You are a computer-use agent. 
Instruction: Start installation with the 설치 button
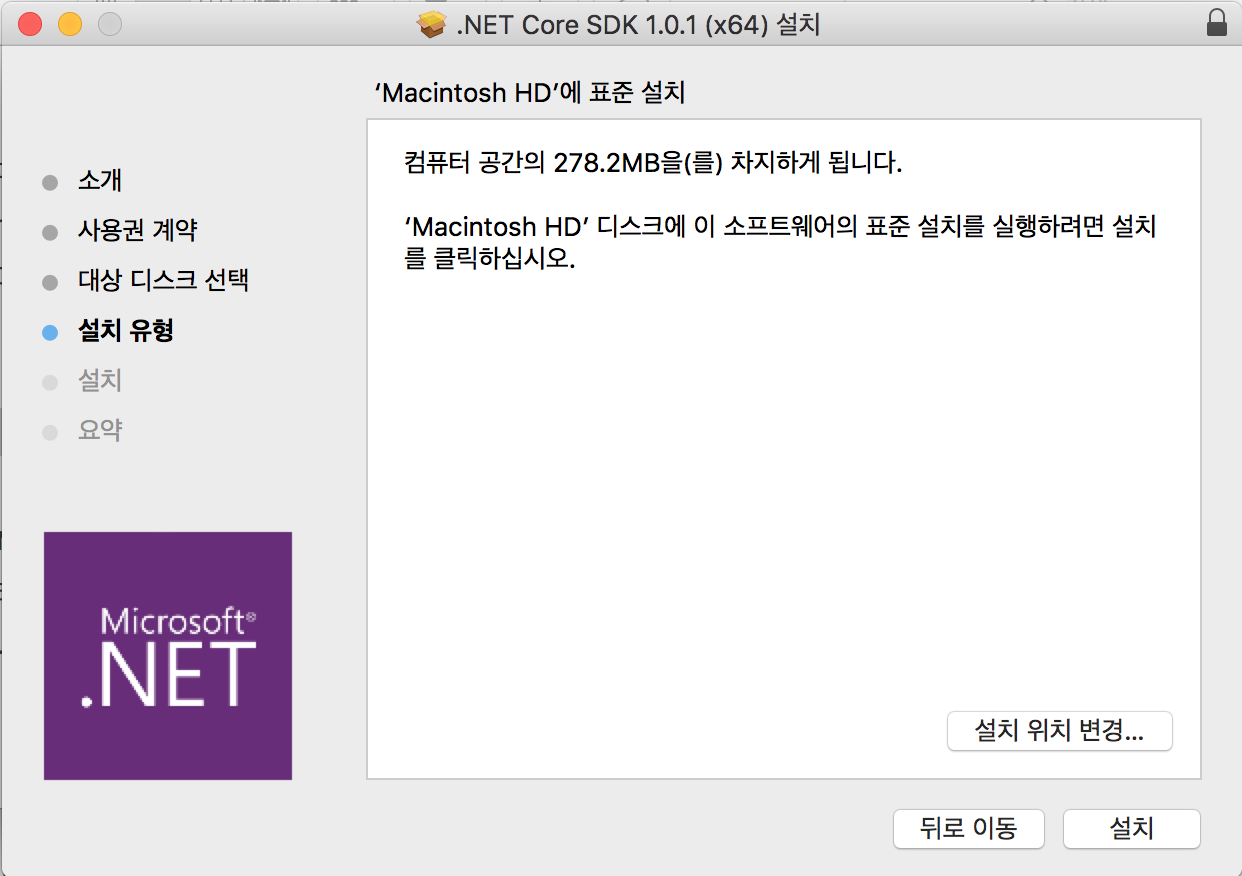click(x=1131, y=829)
